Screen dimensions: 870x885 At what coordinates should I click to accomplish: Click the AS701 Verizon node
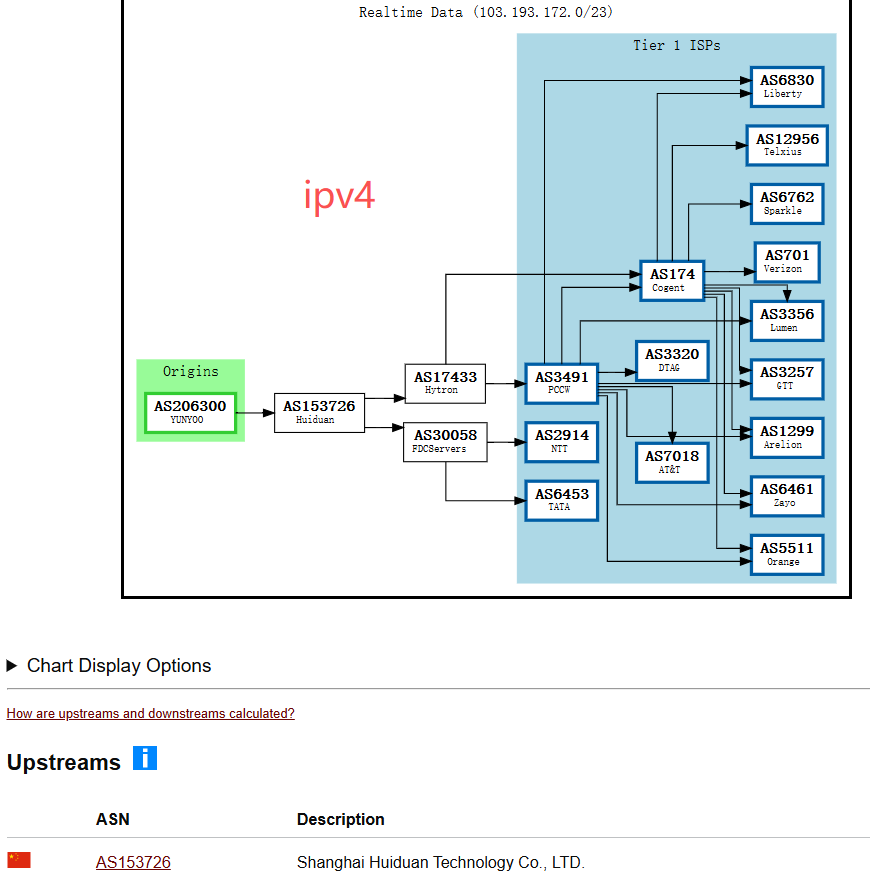click(x=787, y=262)
